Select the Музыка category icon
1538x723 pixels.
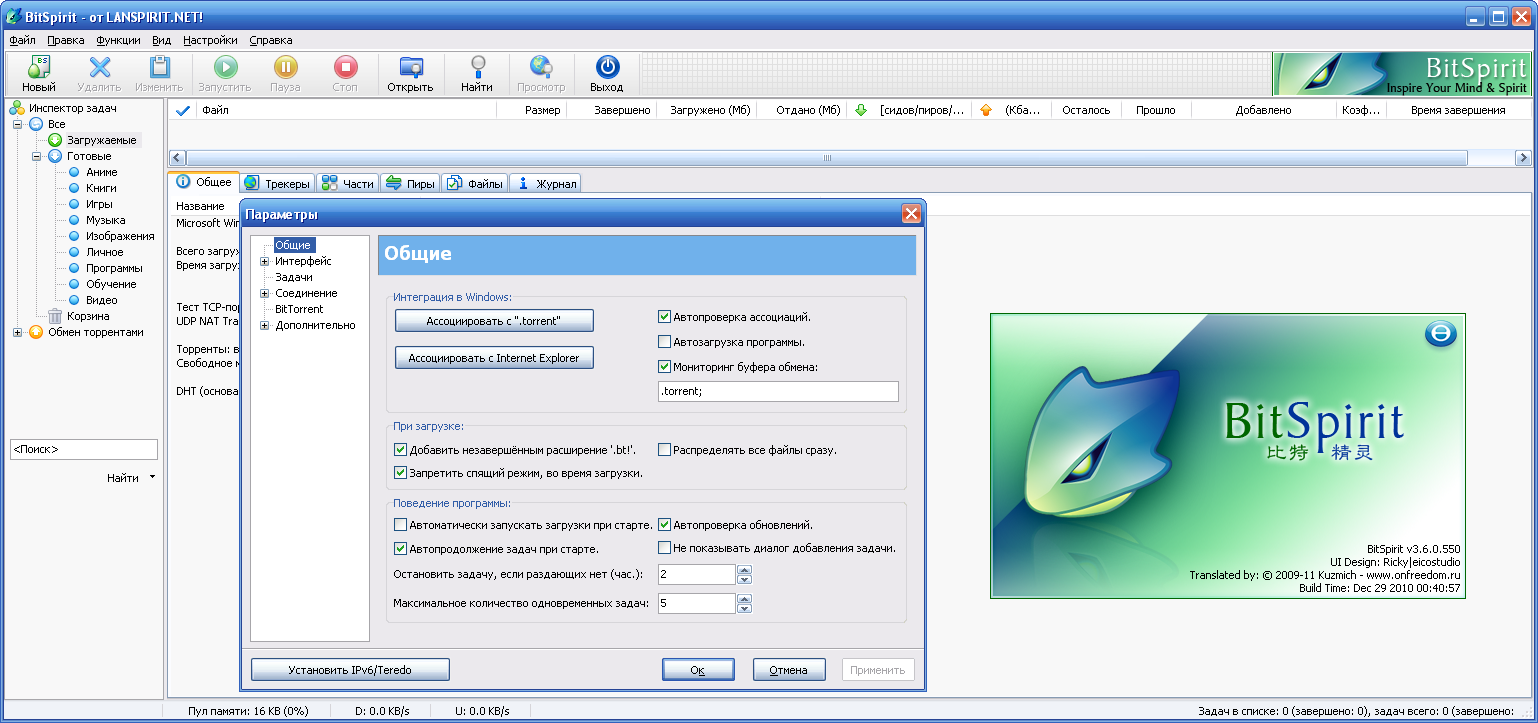point(74,220)
